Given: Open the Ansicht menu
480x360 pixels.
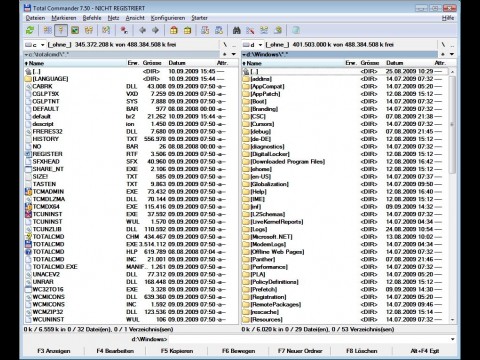Looking at the screenshot, I should click(135, 18).
